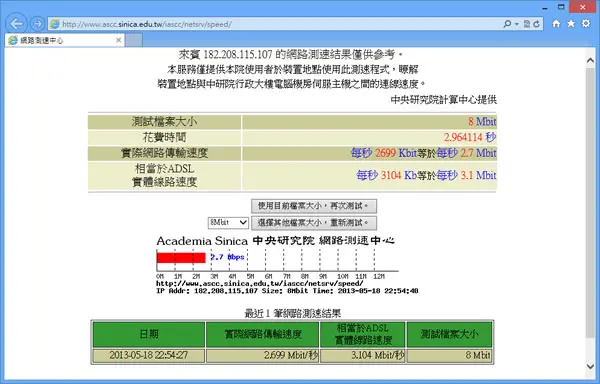Open the browser Home icon
This screenshot has width=600, height=384.
pyautogui.click(x=556, y=24)
